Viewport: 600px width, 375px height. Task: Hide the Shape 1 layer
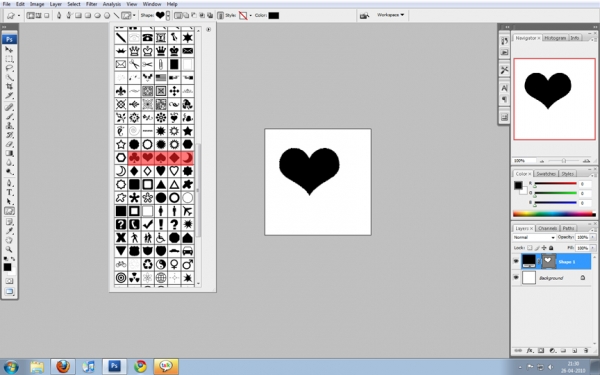(x=516, y=261)
